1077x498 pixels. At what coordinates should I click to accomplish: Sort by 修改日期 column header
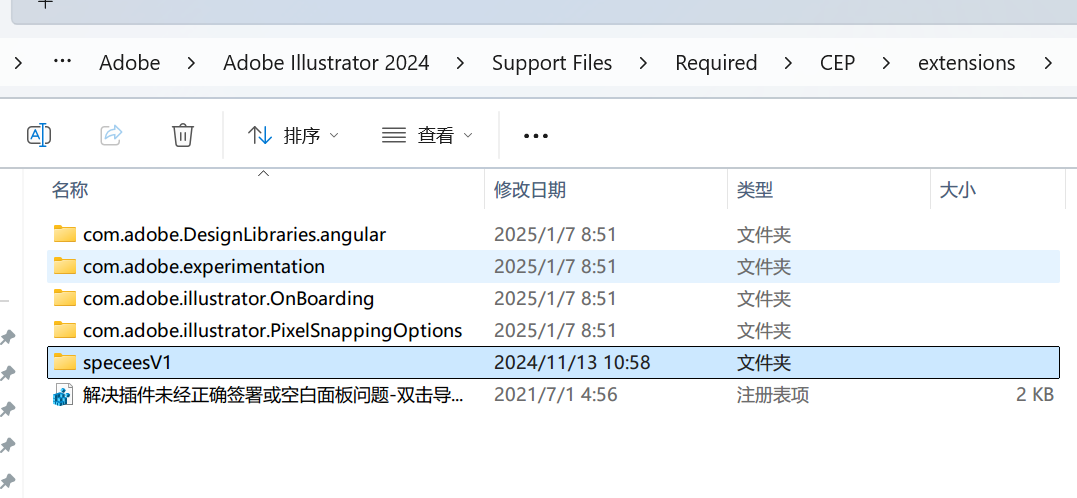(530, 190)
